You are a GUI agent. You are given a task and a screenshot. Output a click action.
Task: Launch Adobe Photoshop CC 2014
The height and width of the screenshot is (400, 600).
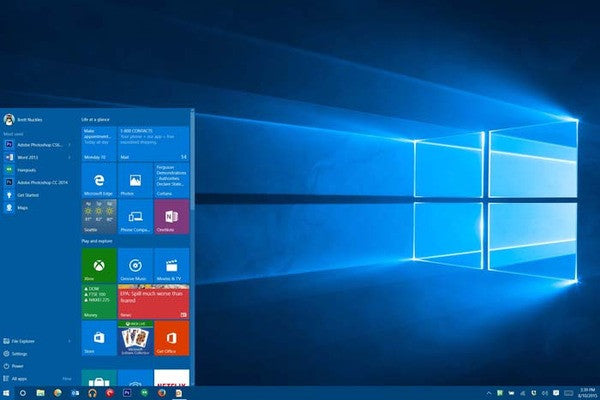(x=38, y=183)
